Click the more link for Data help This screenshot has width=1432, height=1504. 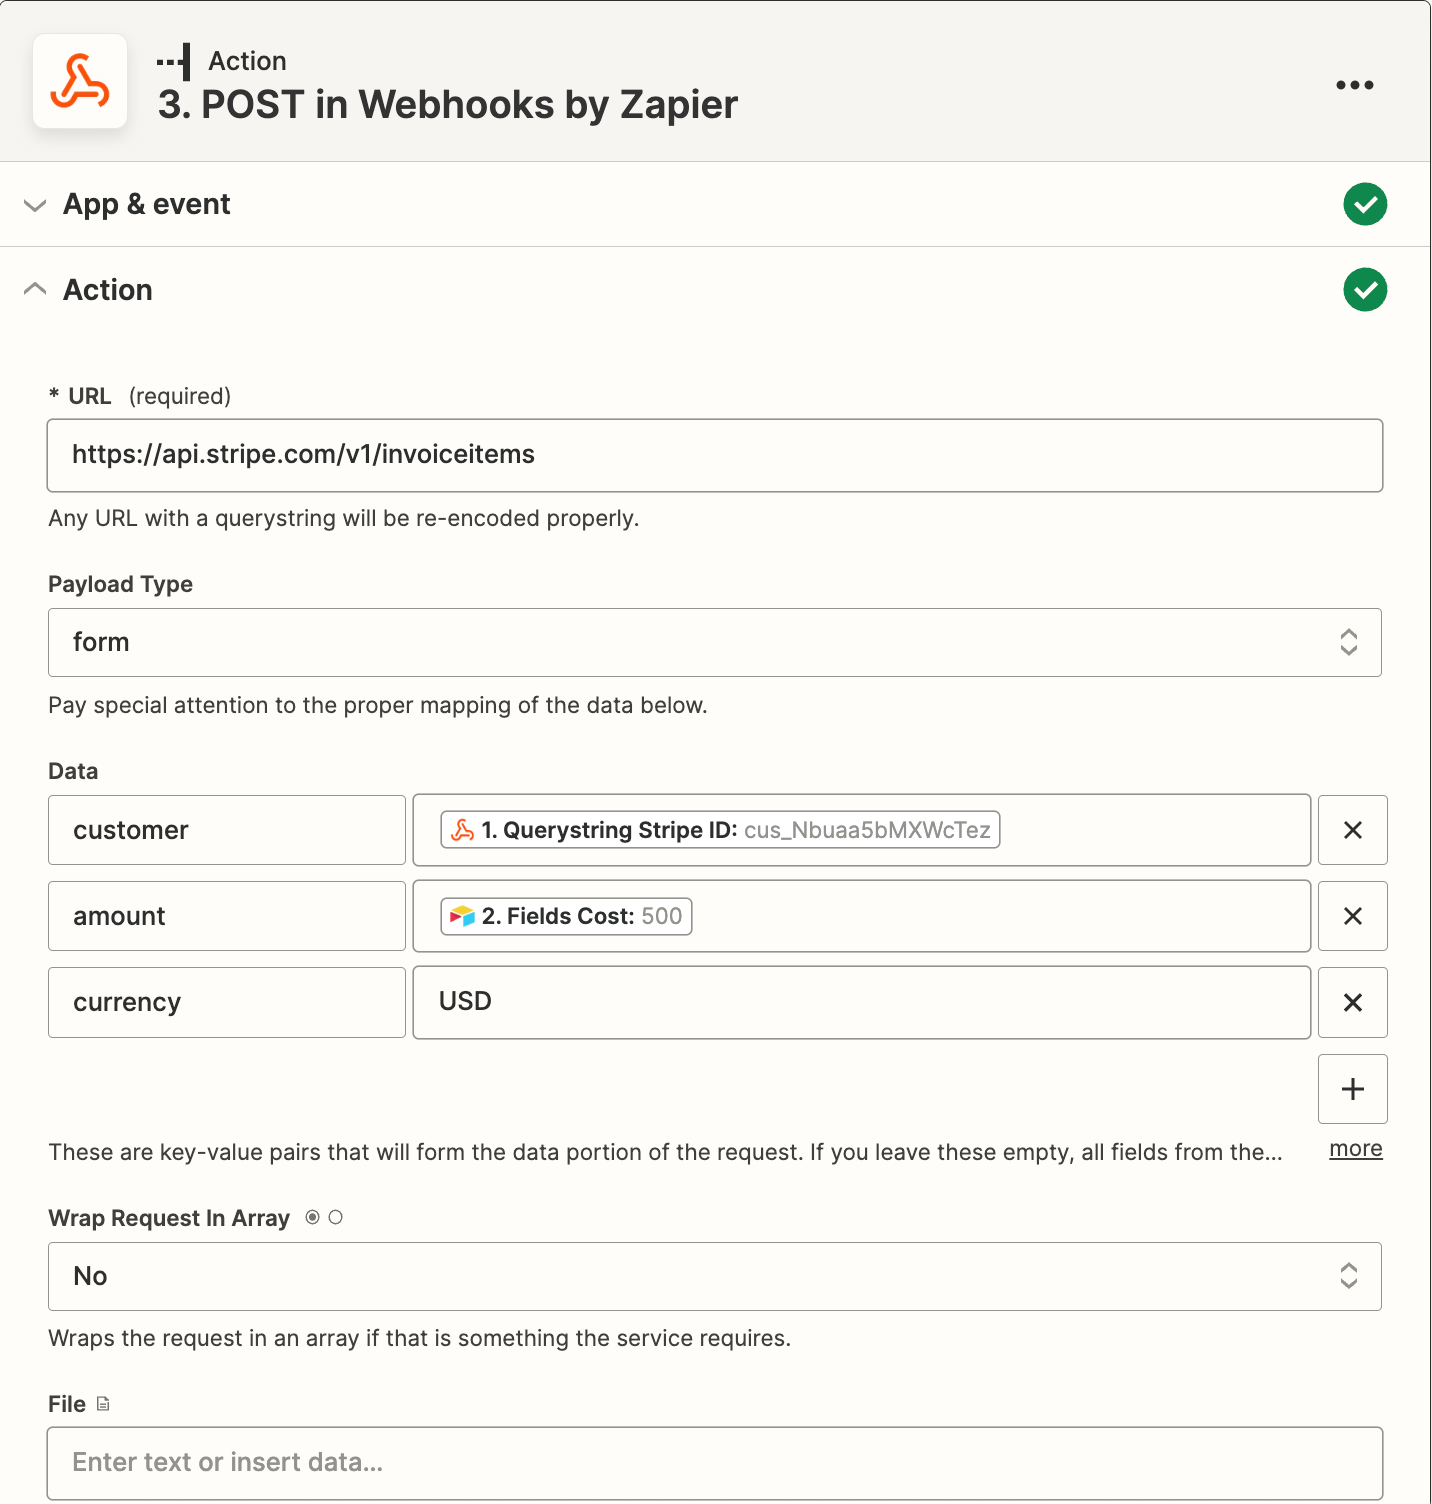(x=1356, y=1149)
